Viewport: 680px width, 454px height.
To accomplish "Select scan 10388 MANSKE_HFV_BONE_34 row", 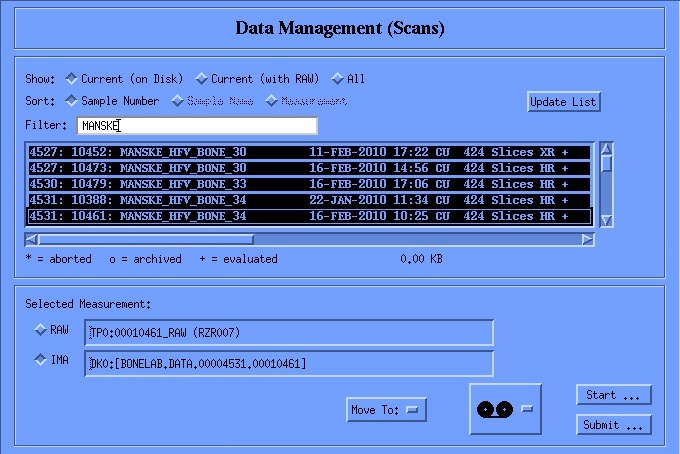I will pyautogui.click(x=309, y=200).
